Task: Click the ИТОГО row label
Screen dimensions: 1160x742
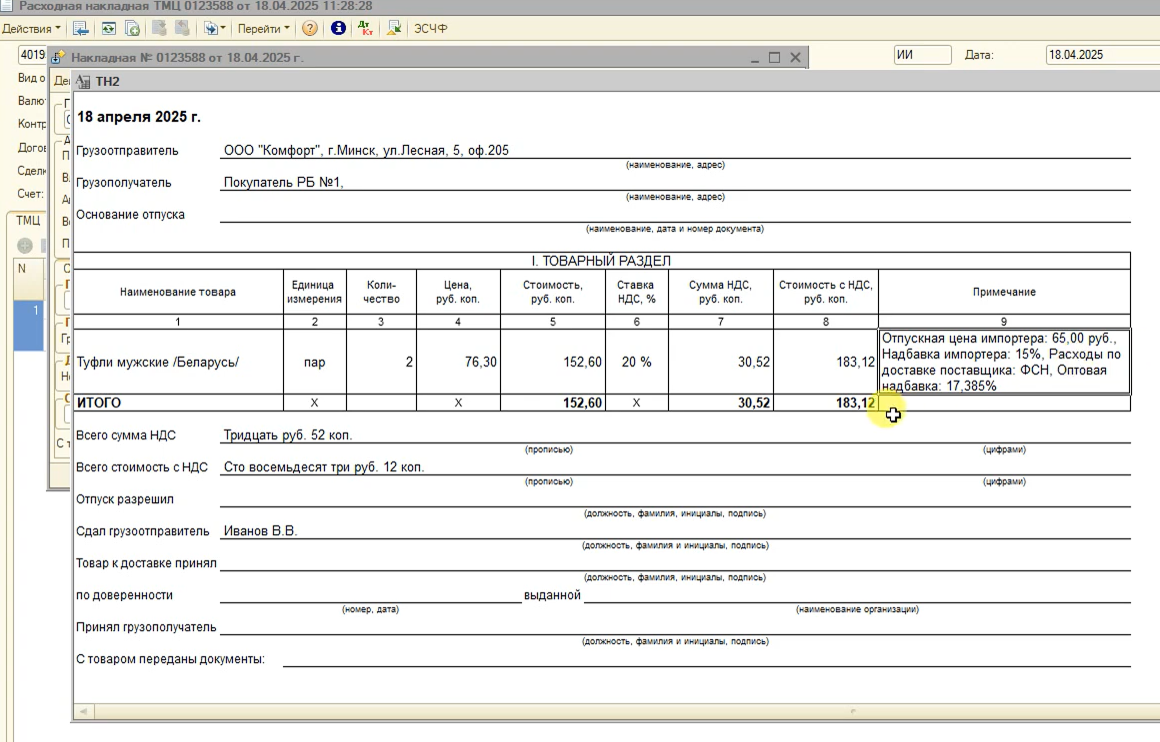Action: tap(98, 403)
